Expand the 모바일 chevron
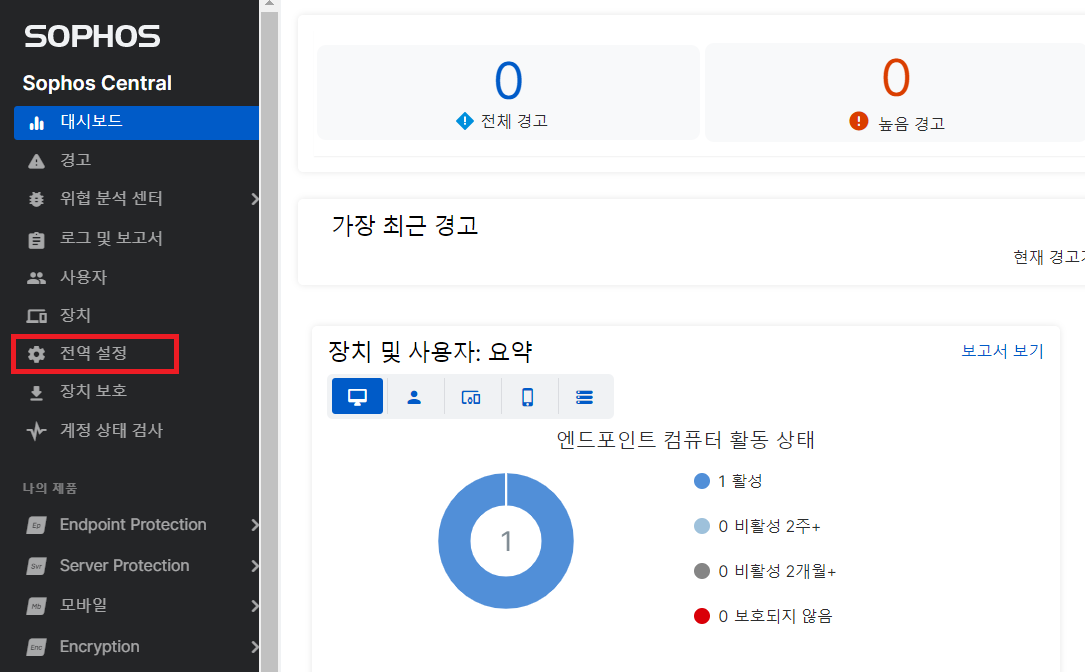This screenshot has height=672, width=1085. [254, 606]
